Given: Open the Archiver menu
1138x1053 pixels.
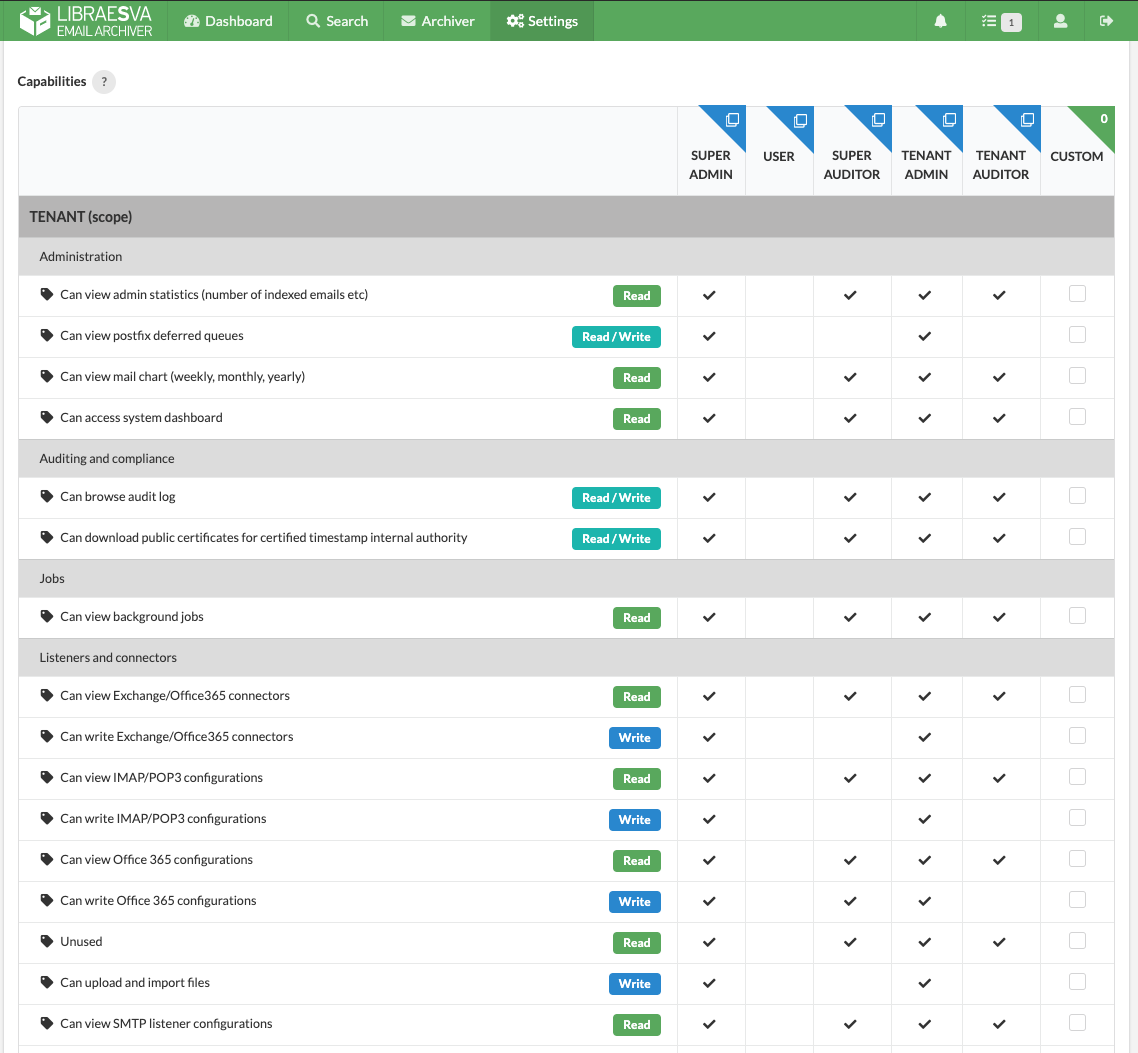Looking at the screenshot, I should (437, 21).
